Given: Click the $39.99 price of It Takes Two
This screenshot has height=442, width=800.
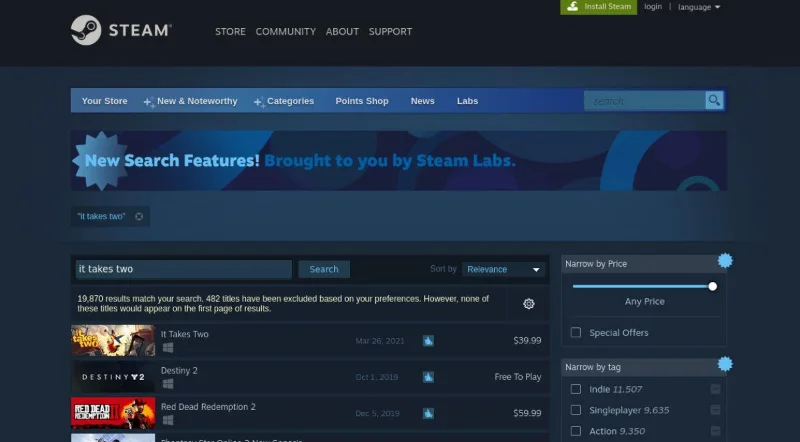Looking at the screenshot, I should pos(527,340).
